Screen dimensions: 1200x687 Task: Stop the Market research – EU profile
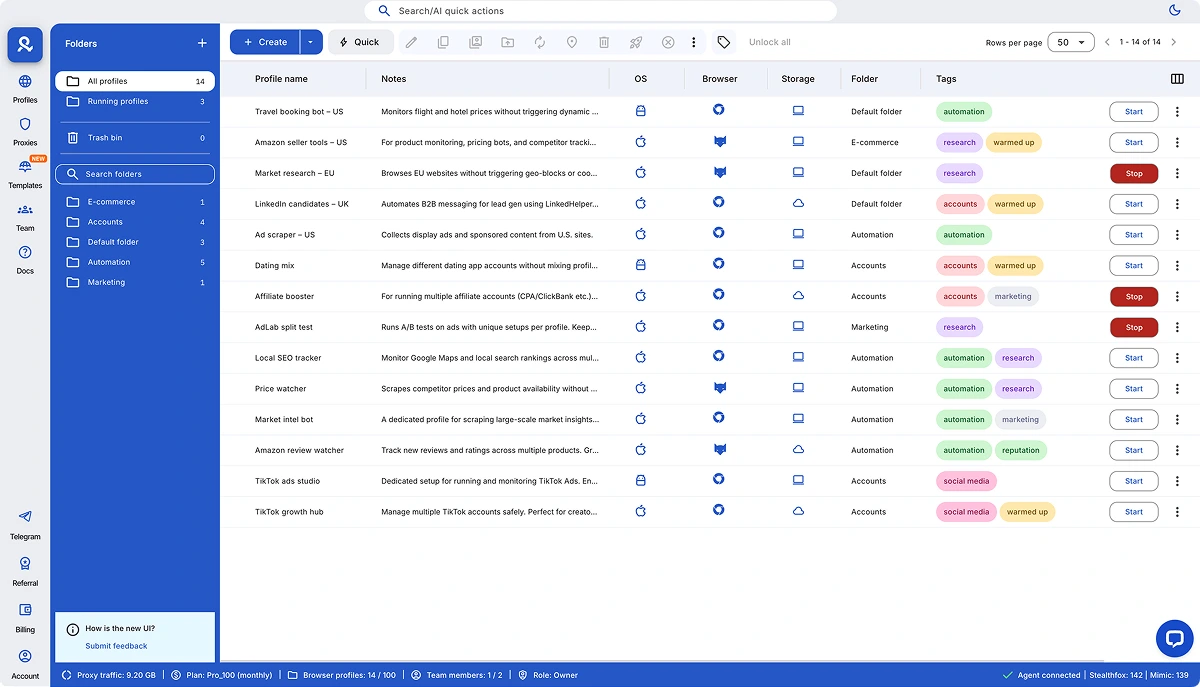pyautogui.click(x=1133, y=173)
